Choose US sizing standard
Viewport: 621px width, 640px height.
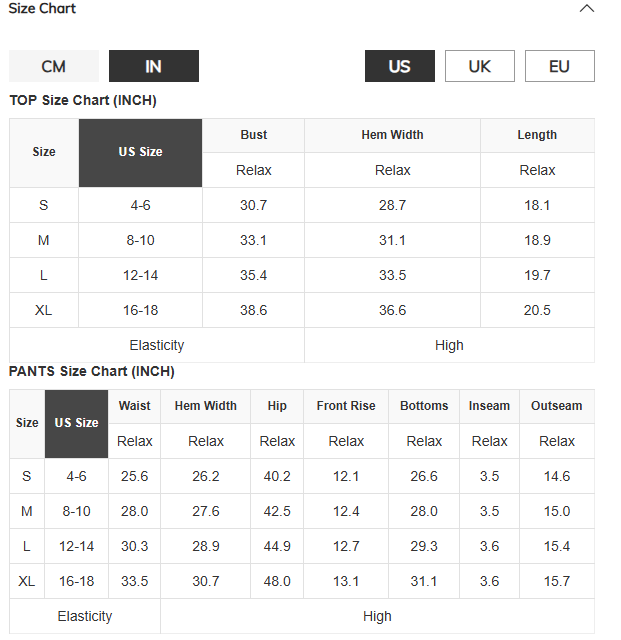coord(400,66)
